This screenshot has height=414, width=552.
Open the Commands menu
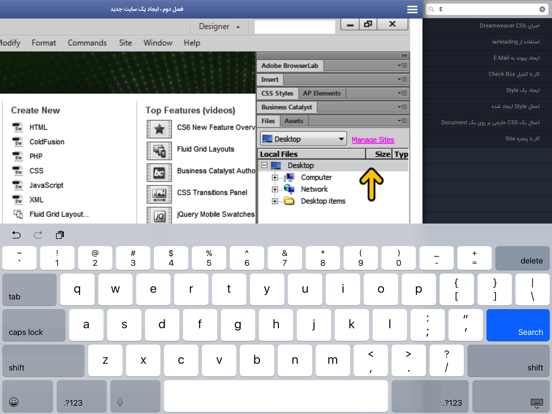(87, 43)
